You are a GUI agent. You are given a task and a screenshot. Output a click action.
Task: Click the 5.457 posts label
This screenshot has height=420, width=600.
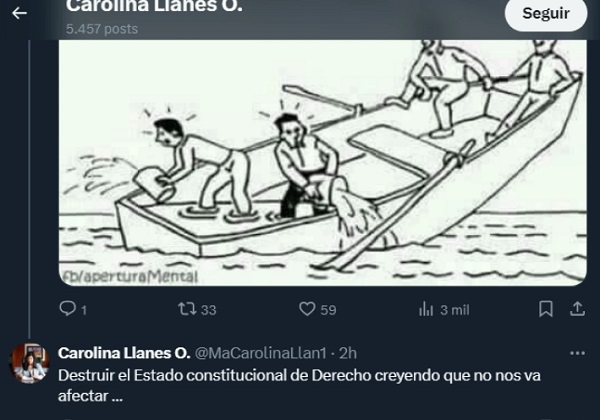102,29
